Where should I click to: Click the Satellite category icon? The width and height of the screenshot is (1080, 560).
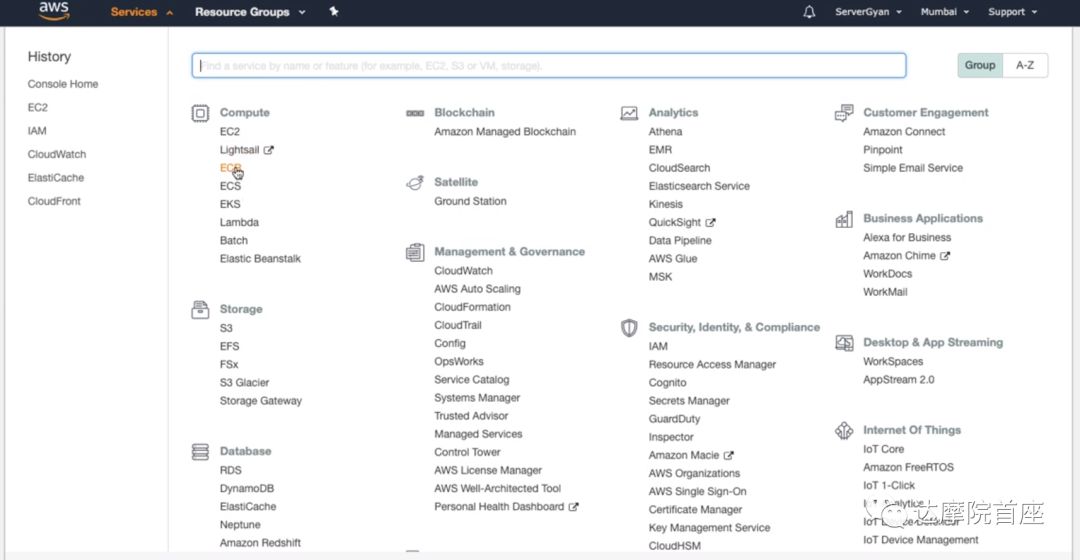[x=415, y=183]
